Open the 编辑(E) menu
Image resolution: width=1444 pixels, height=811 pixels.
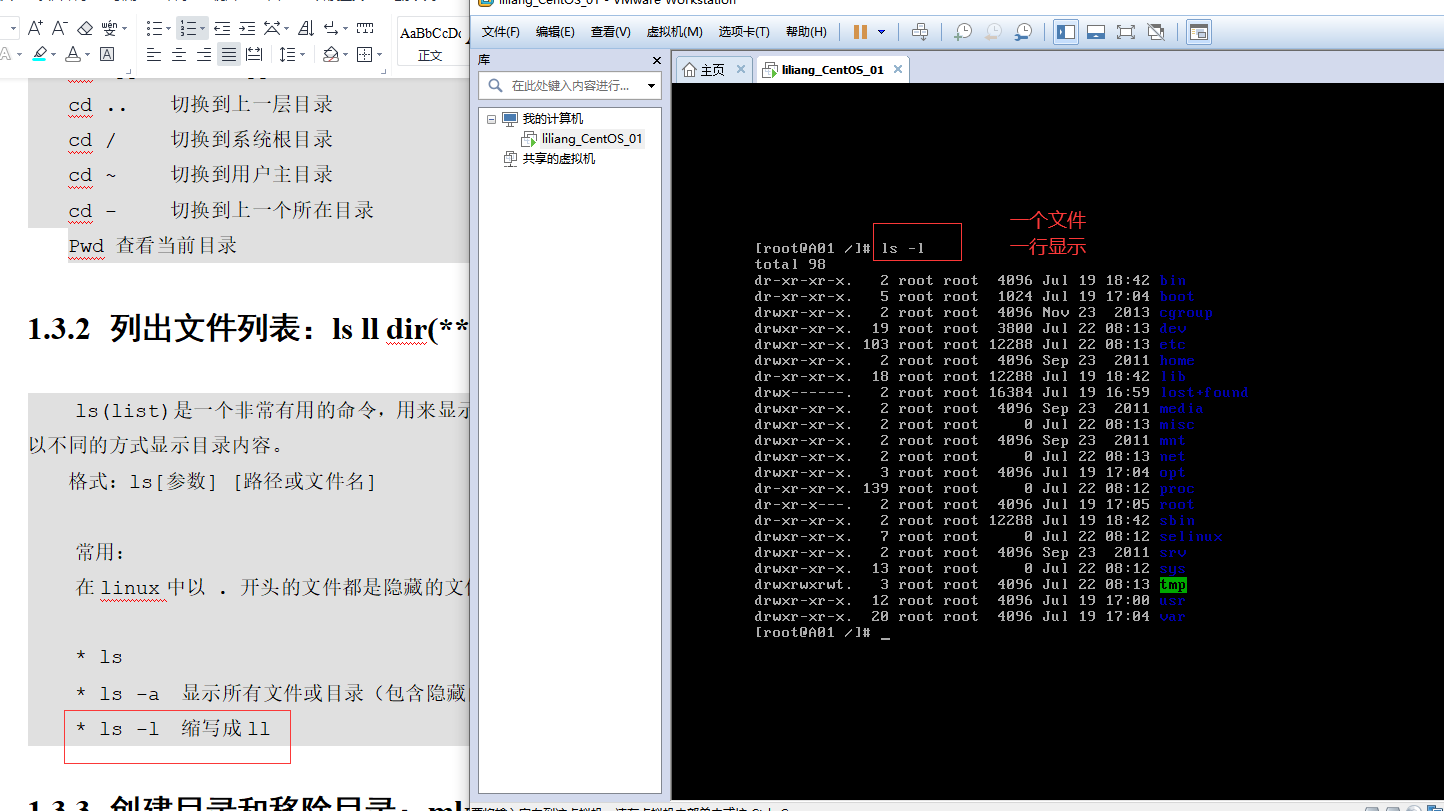pos(555,32)
